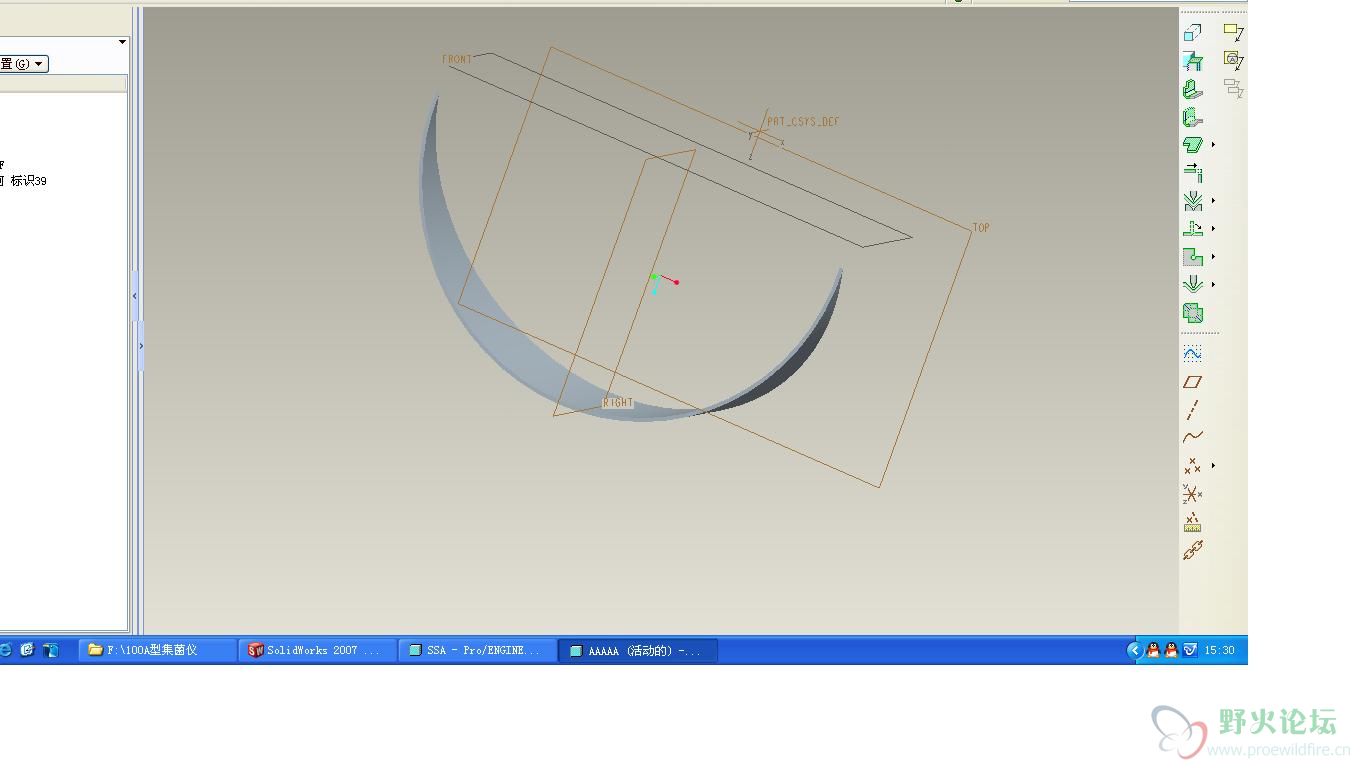This screenshot has width=1360, height=768.
Task: Click the edge bend tool icon
Action: pos(1192,229)
